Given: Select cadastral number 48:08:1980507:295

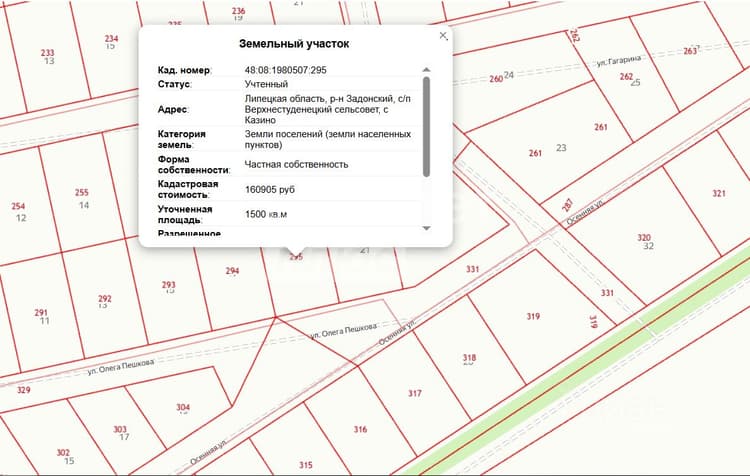Looking at the screenshot, I should (x=286, y=70).
